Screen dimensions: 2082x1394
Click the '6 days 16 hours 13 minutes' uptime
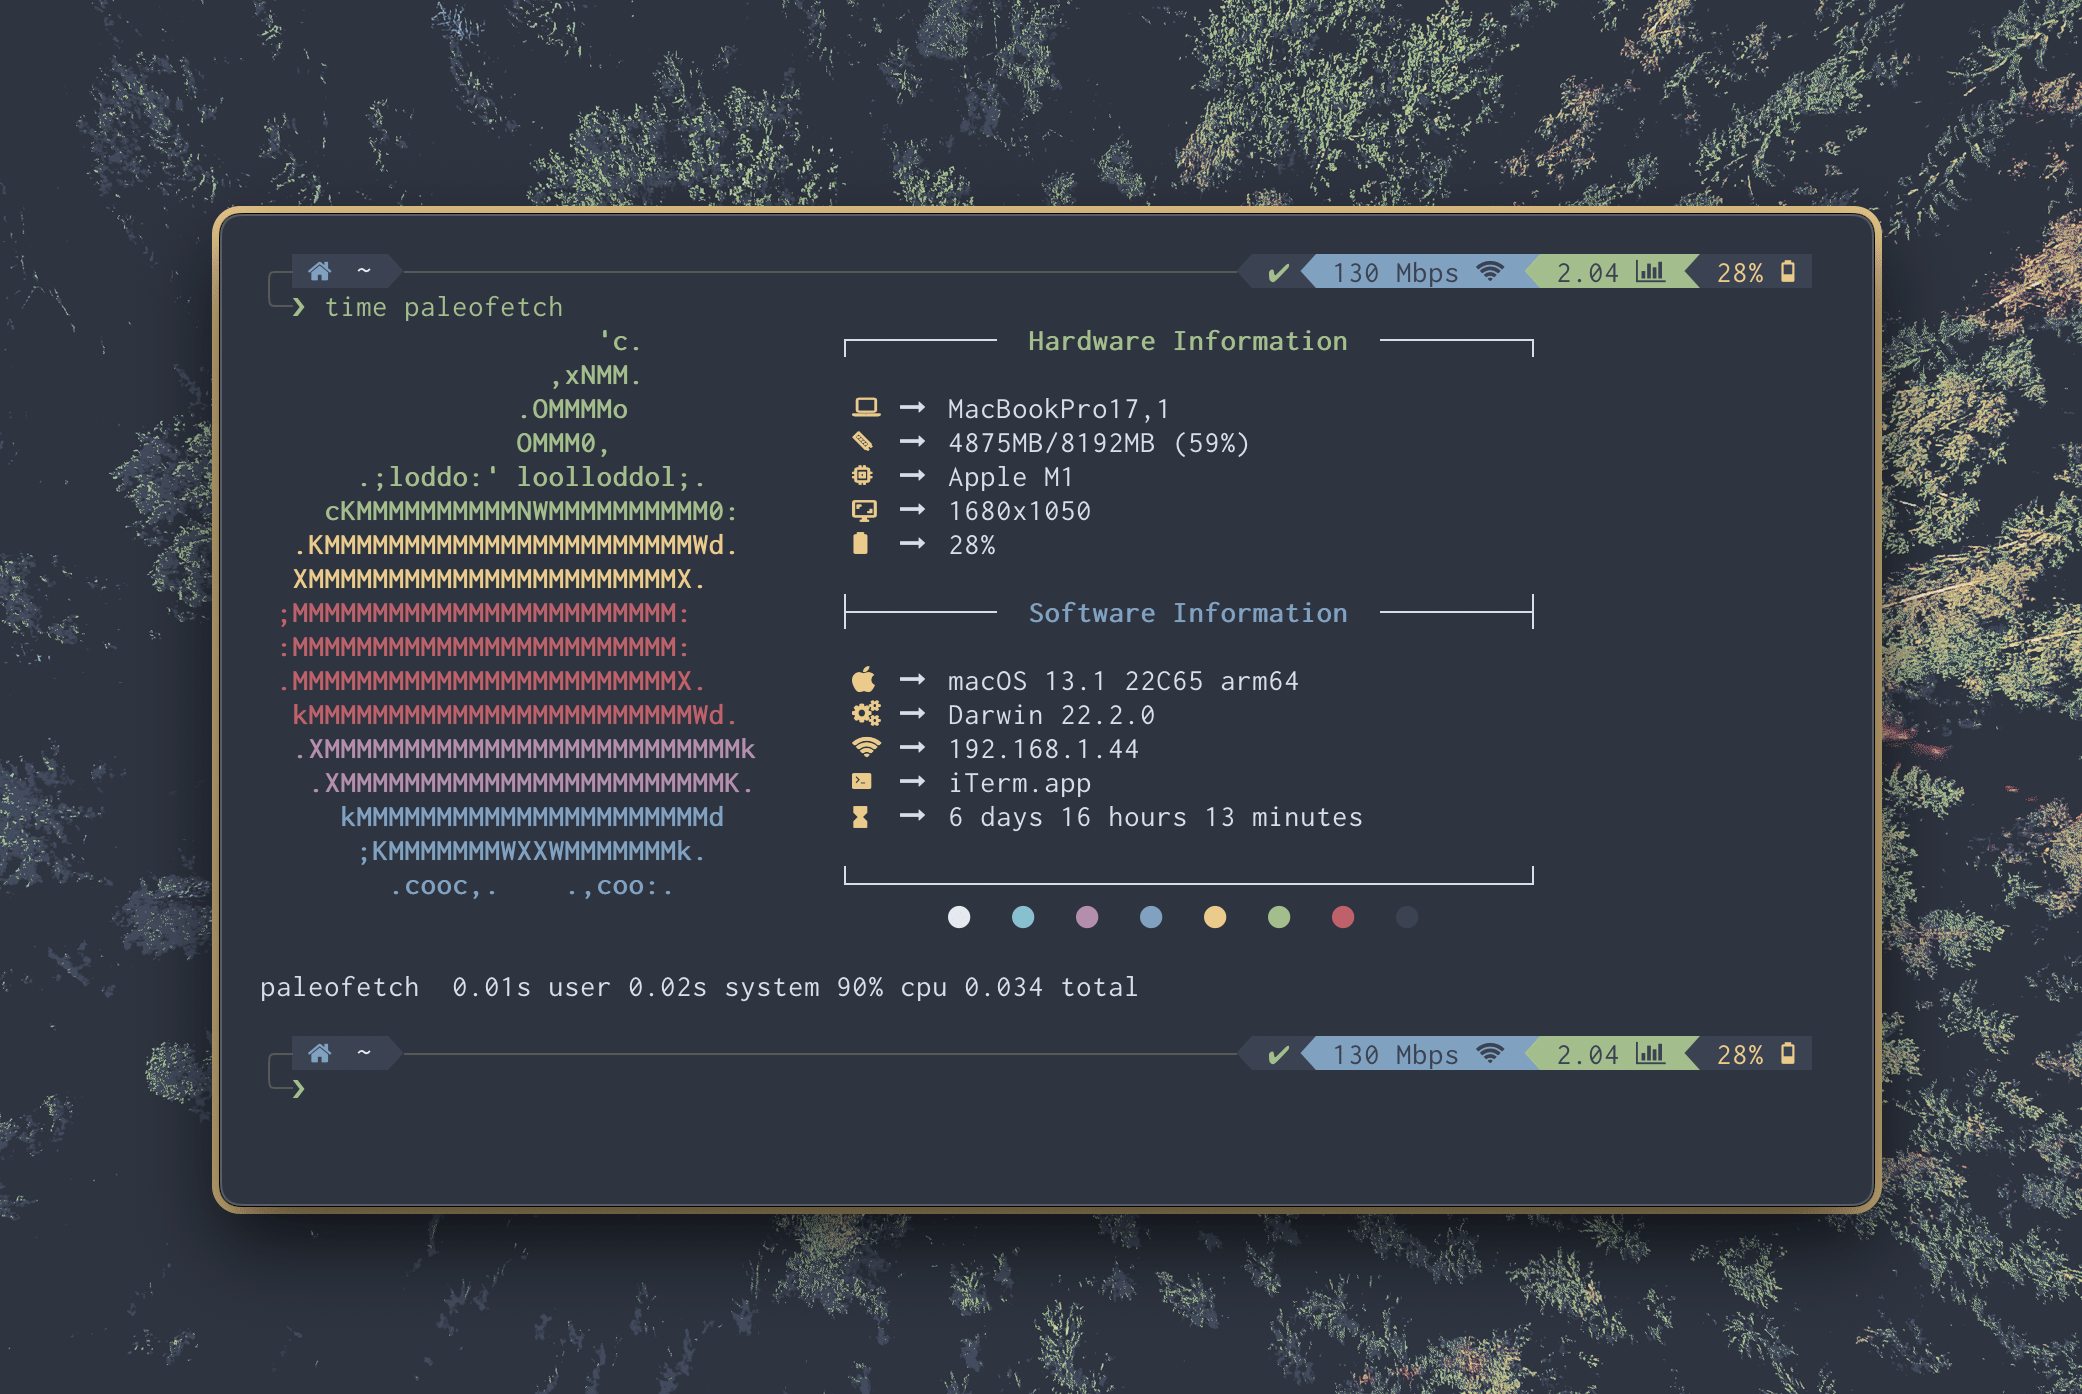point(1156,817)
